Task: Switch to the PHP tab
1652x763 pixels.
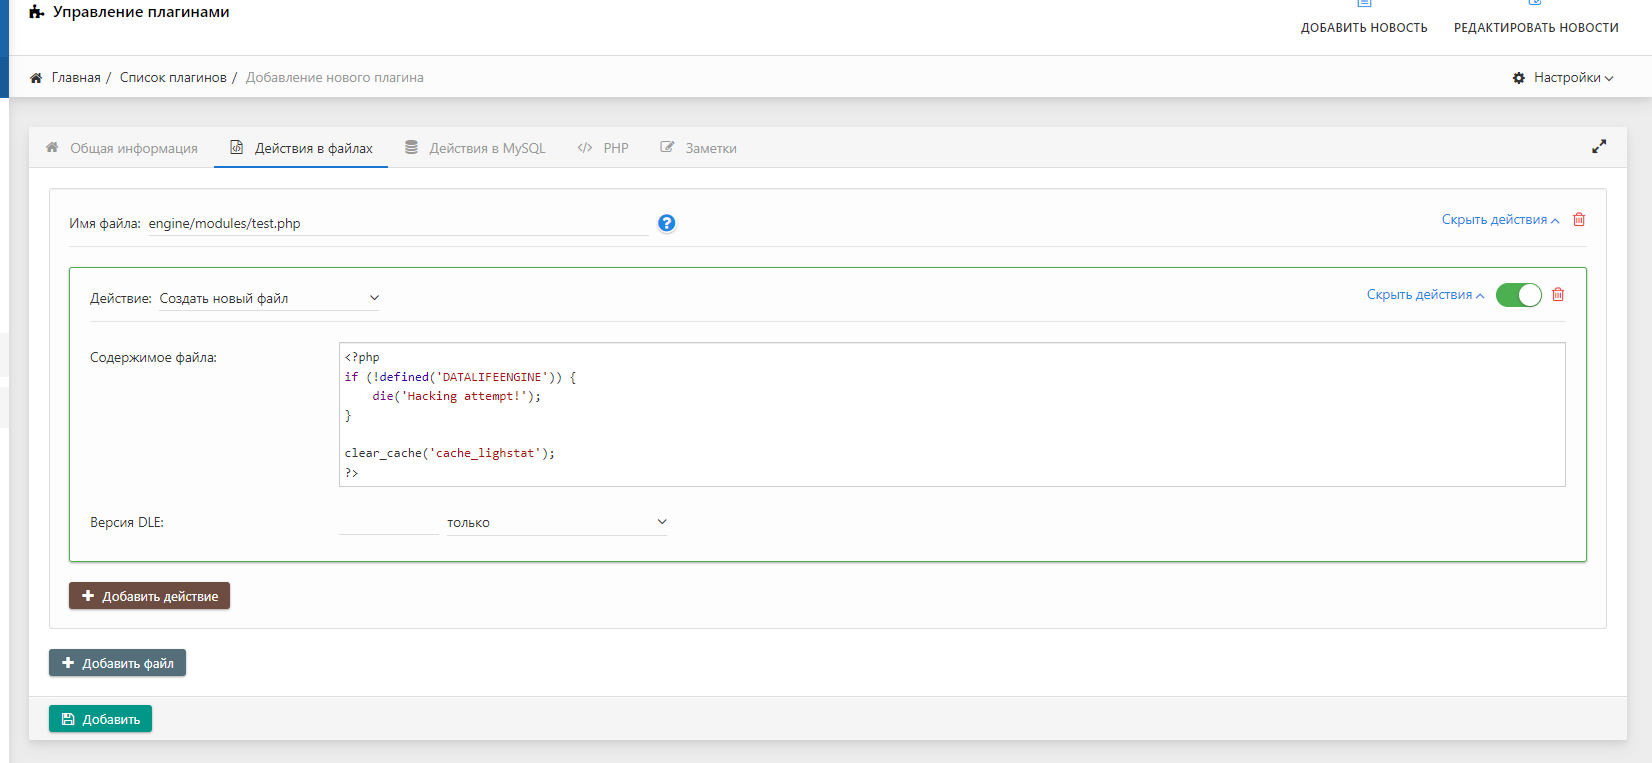Action: (603, 148)
